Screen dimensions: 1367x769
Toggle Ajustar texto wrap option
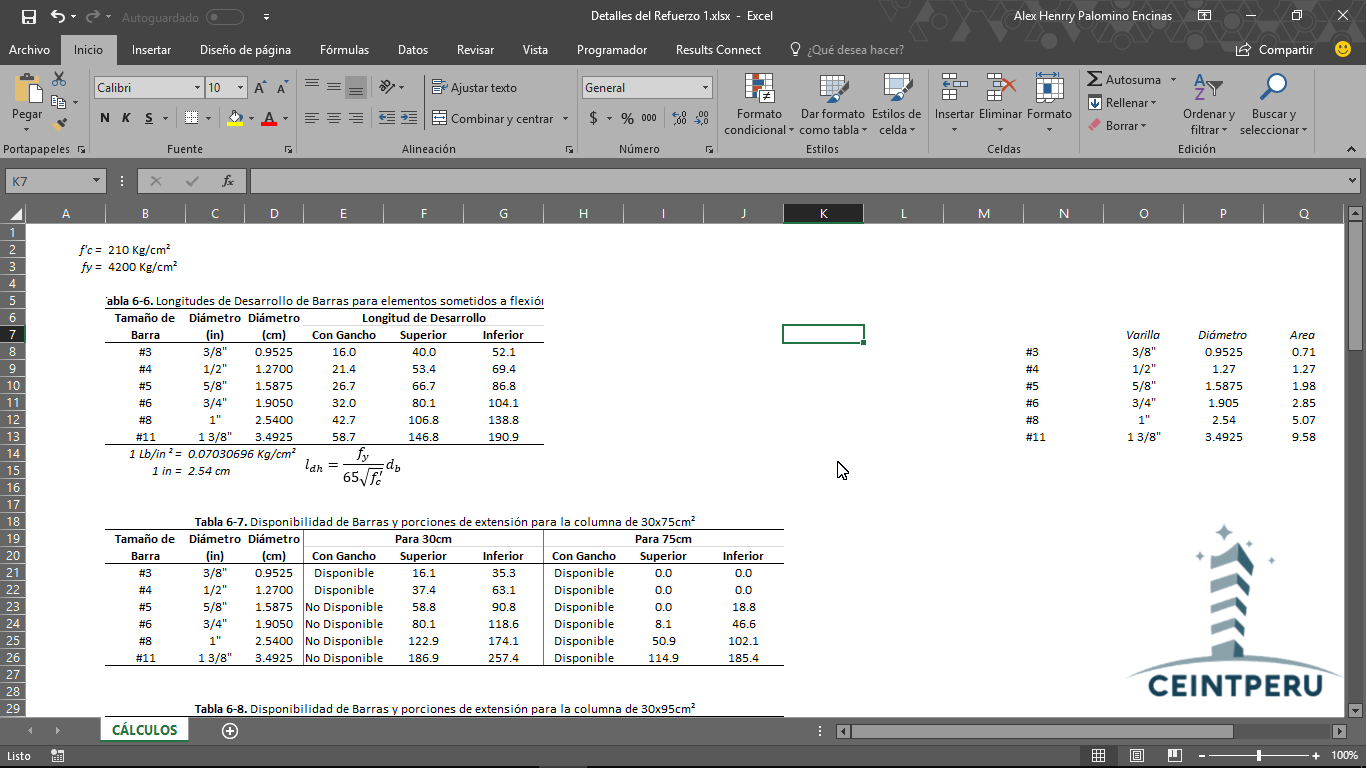(x=474, y=88)
